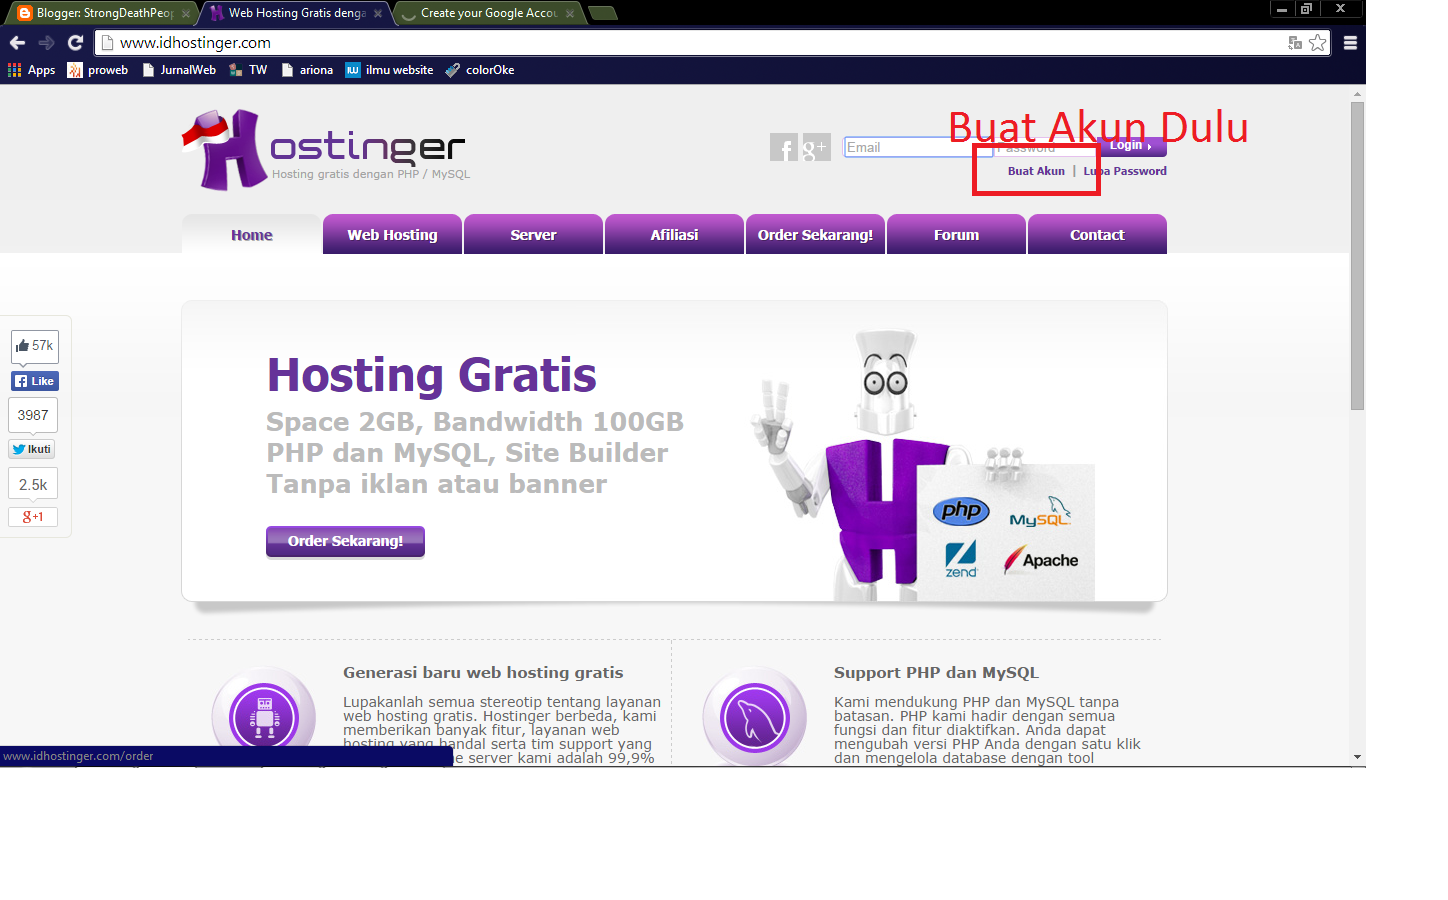Open the Order Sekarang! navigation item
Viewport: 1448px width, 900px height.
[x=815, y=235]
